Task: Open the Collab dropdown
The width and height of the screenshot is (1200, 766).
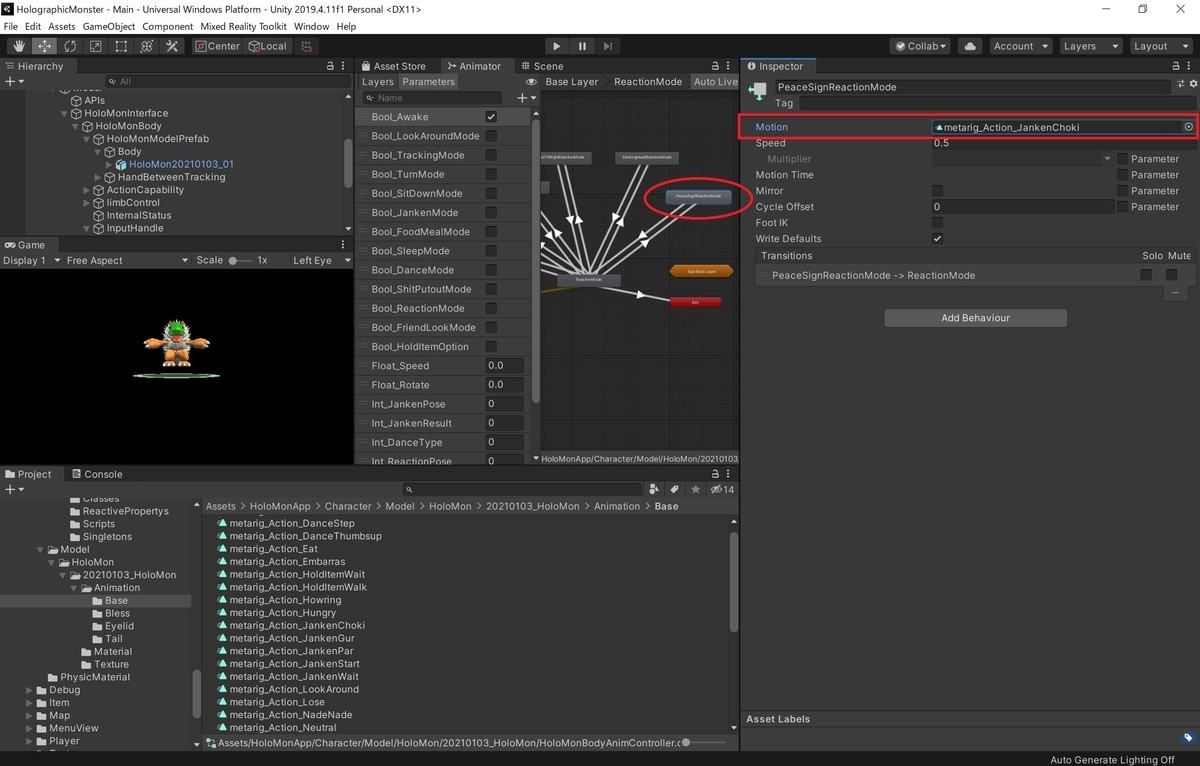Action: (x=920, y=46)
